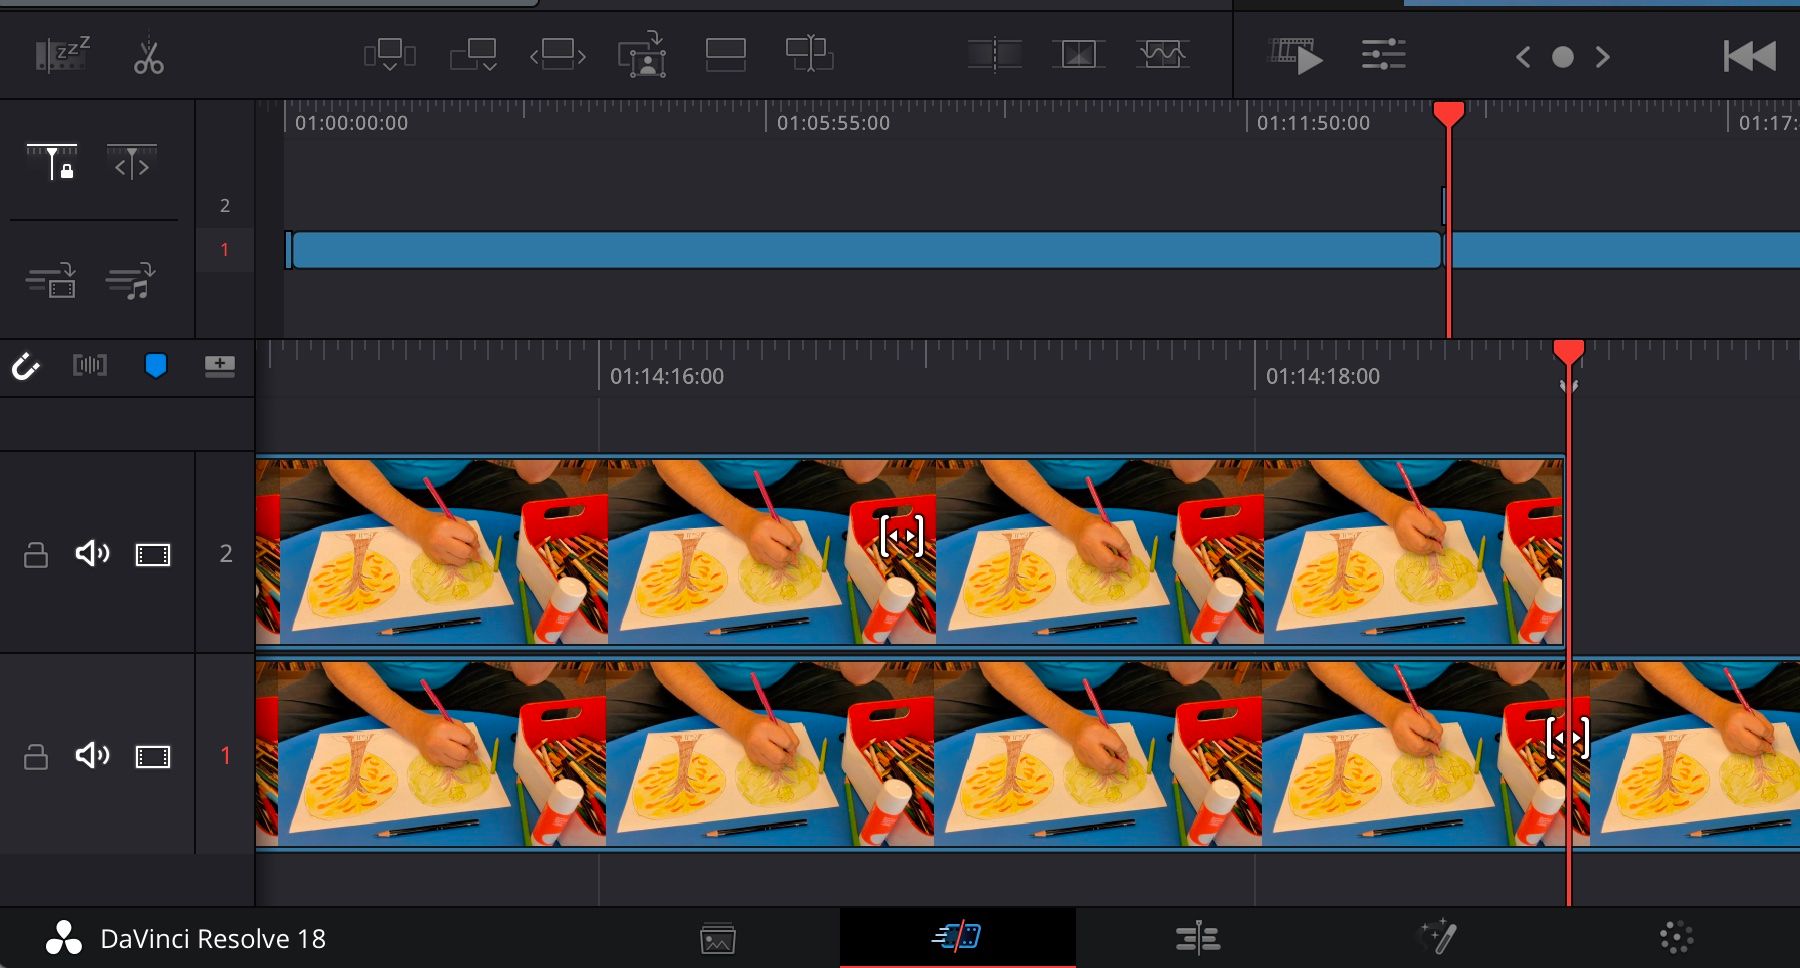
Task: Click 01:05:55:00 on the upper ruler
Action: pos(833,123)
